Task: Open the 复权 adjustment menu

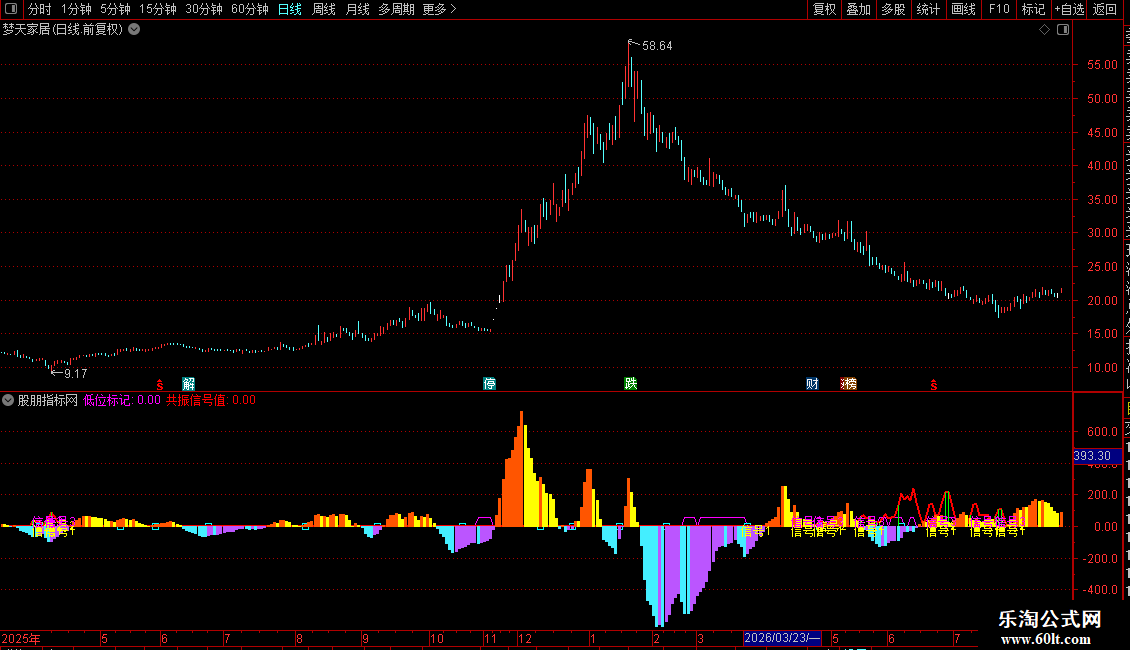Action: [x=824, y=9]
